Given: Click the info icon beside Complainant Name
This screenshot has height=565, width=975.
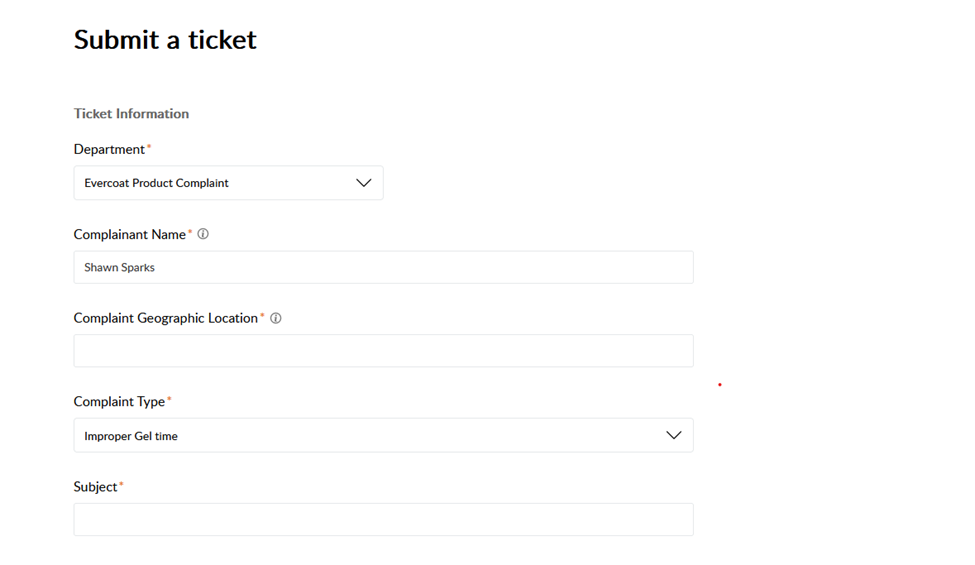Looking at the screenshot, I should click(x=203, y=234).
